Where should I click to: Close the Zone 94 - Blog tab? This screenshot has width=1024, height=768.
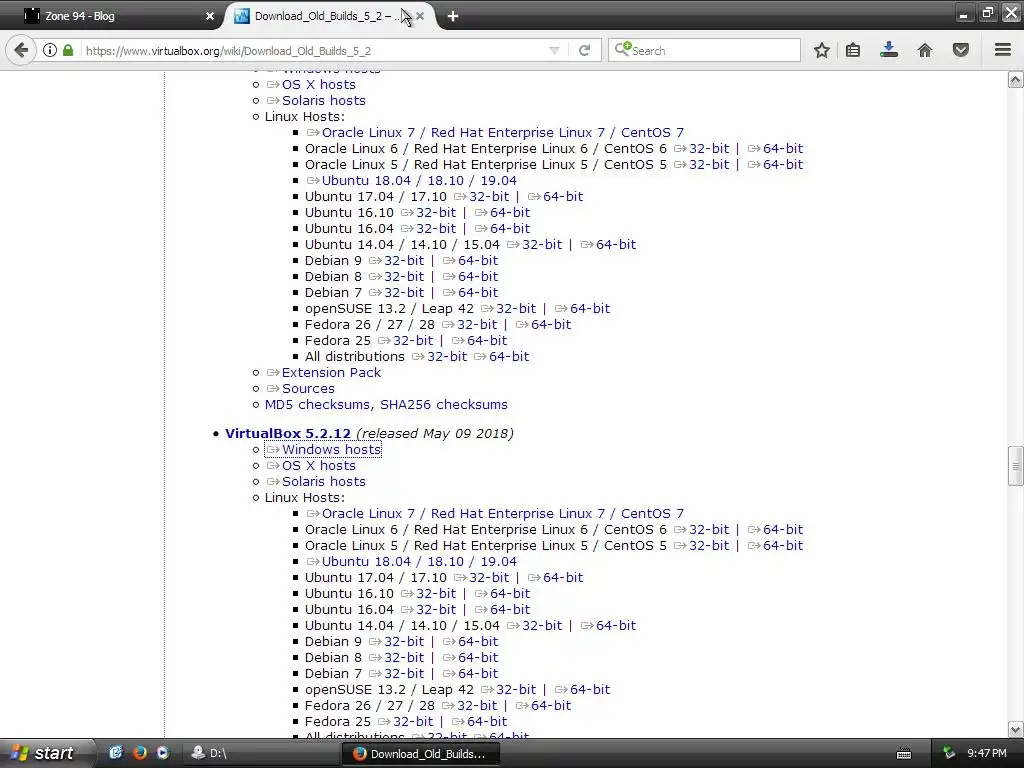click(210, 16)
